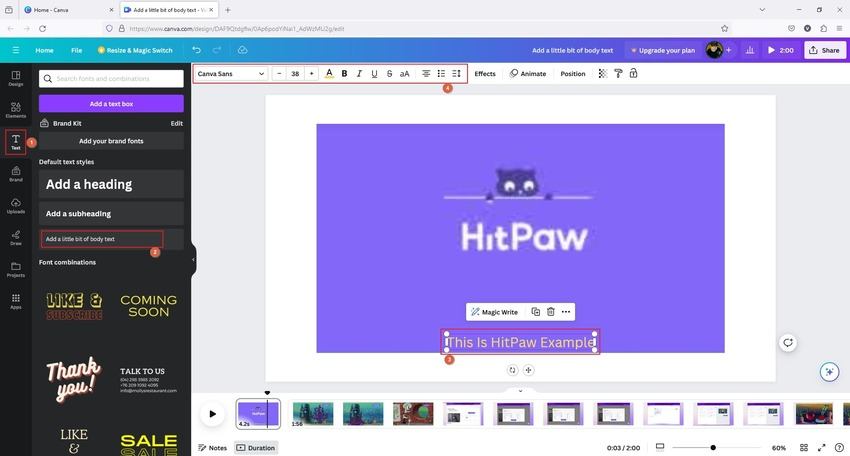Open the Projects folder panel
850x456 pixels.
[16, 269]
